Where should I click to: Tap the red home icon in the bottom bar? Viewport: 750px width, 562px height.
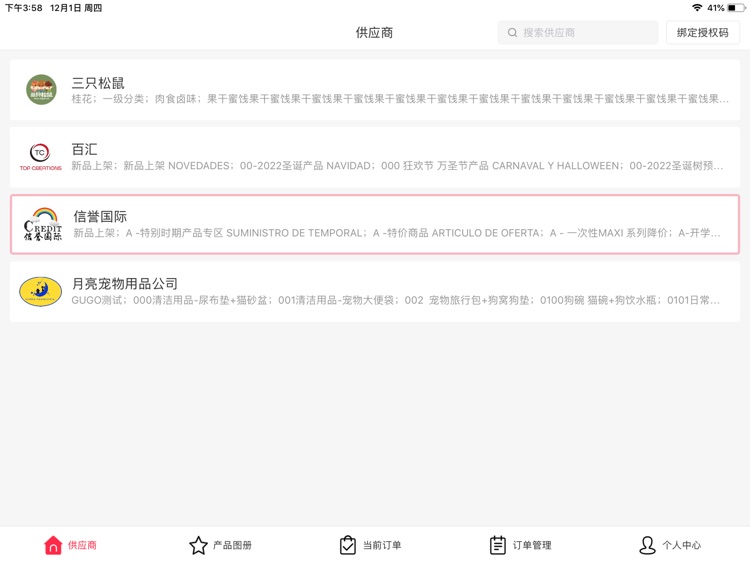53,545
